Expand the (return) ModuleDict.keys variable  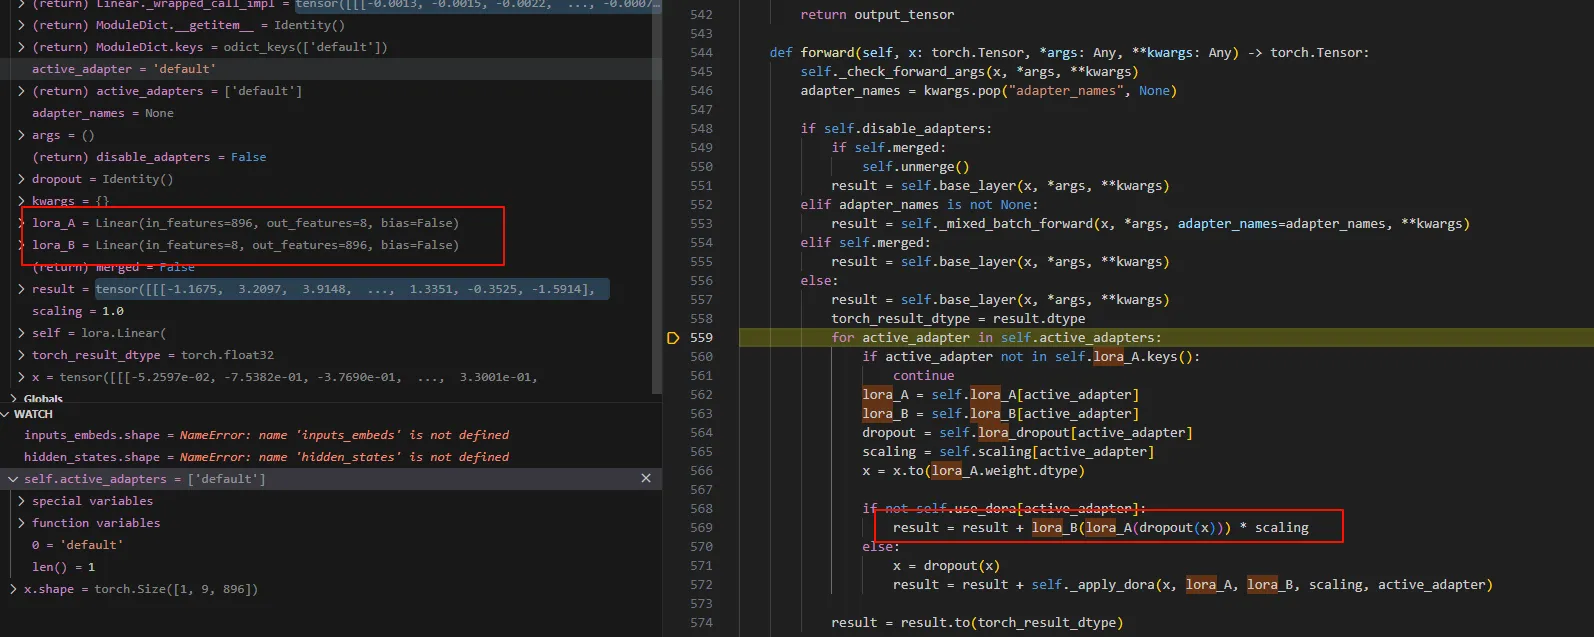(22, 47)
